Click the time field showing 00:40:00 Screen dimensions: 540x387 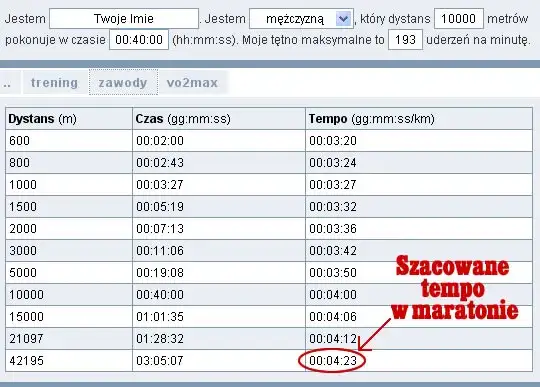[x=139, y=40]
